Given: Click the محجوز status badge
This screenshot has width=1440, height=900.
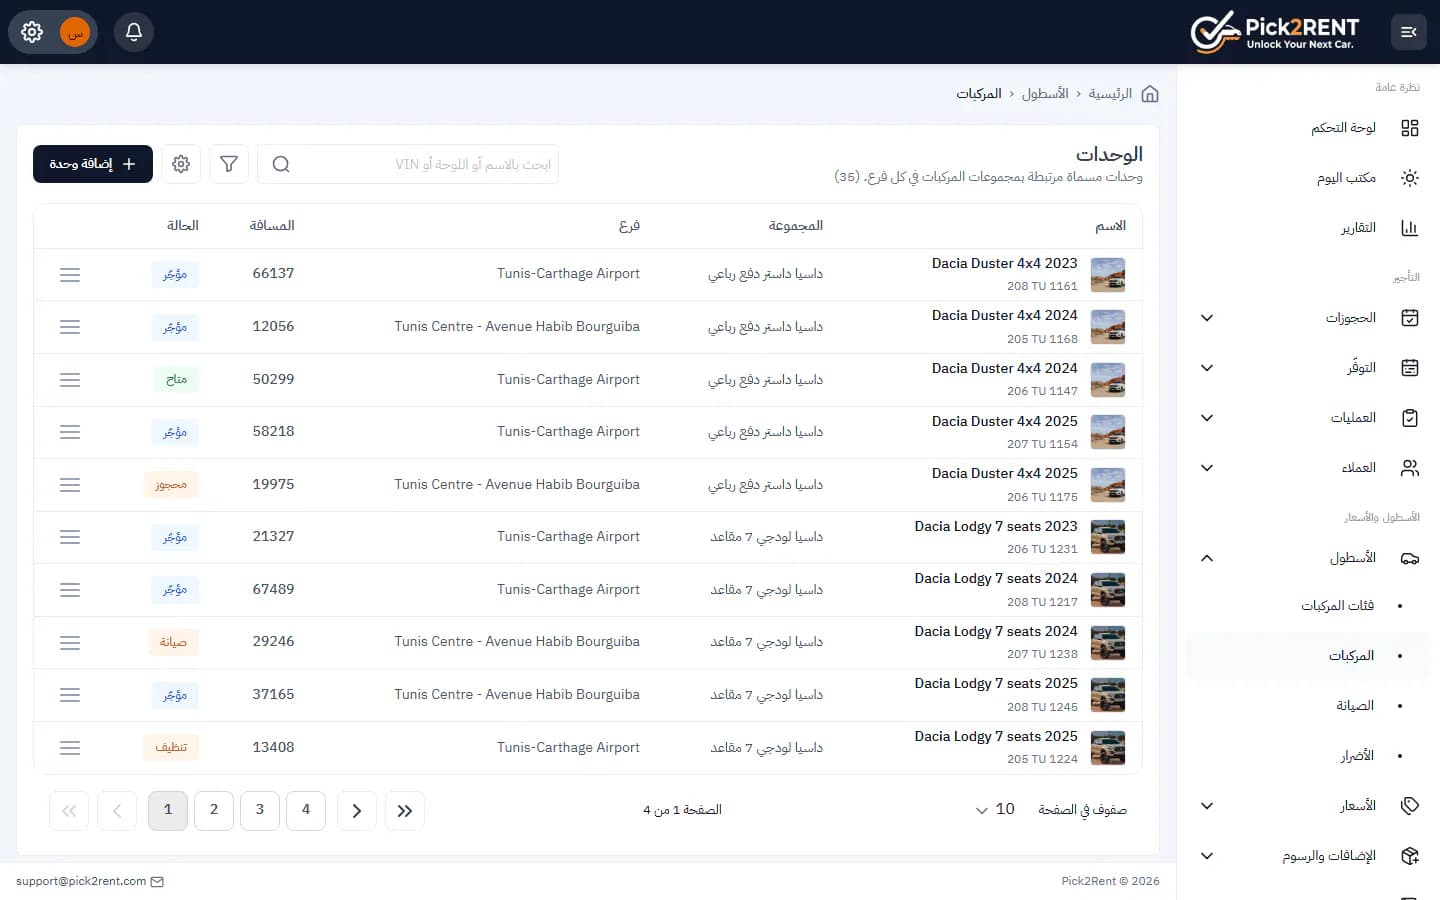Looking at the screenshot, I should point(171,485).
